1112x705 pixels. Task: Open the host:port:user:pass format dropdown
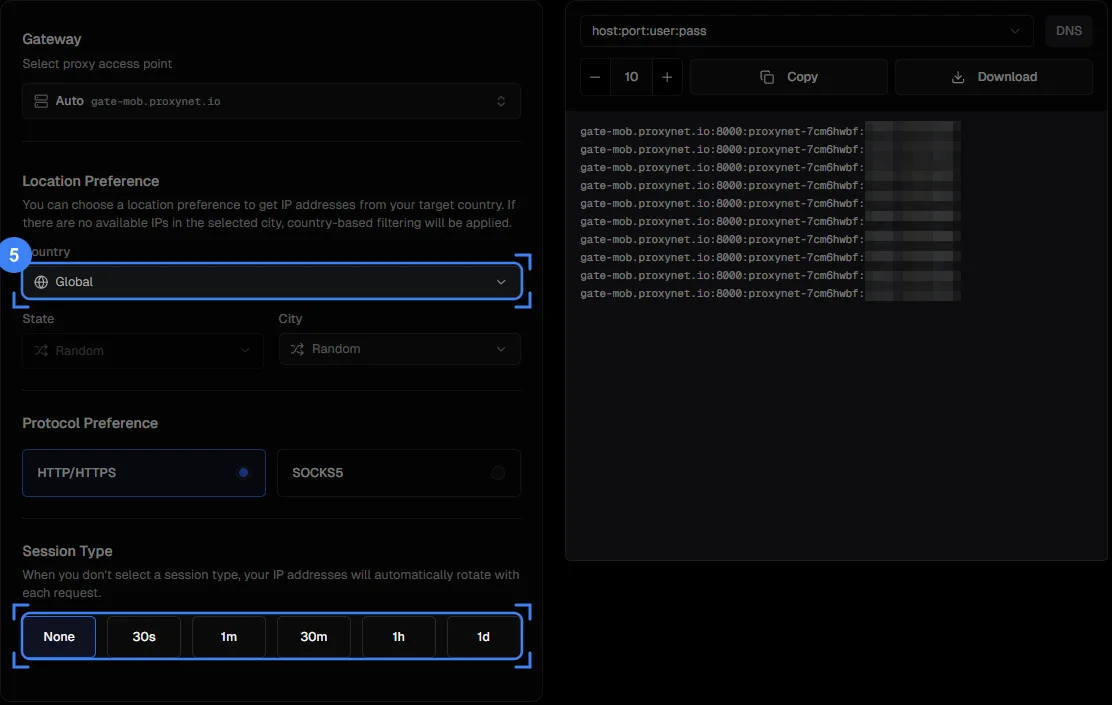[806, 31]
